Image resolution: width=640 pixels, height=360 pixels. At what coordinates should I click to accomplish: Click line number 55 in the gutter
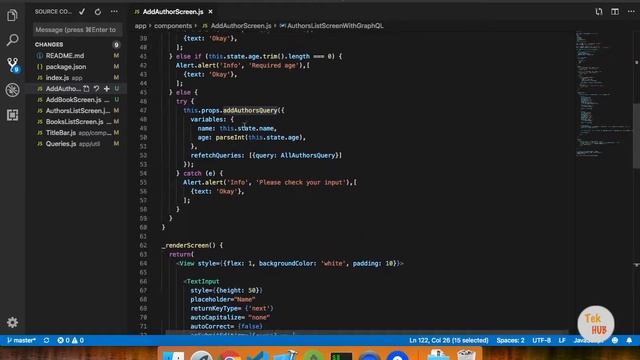143,182
